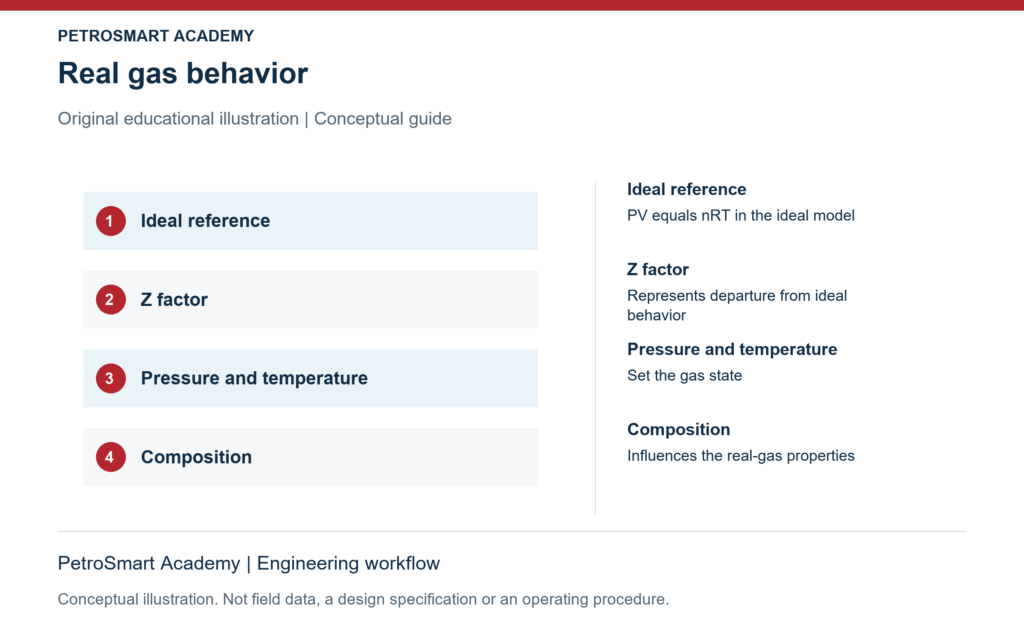Click the Z factor heading on right
Viewport: 1024px width, 640px height.
658,270
